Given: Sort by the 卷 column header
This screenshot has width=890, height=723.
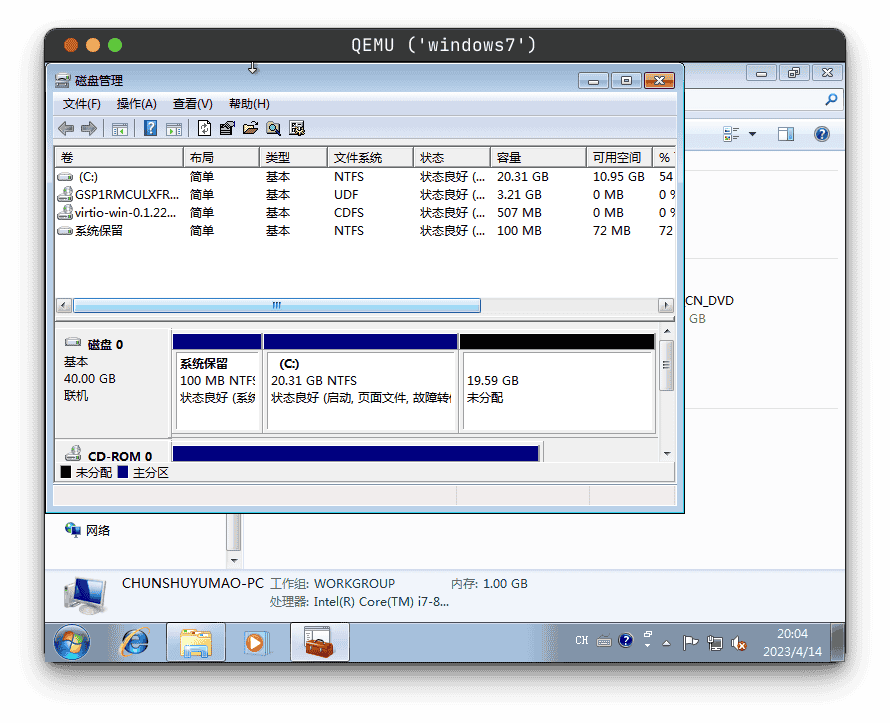Looking at the screenshot, I should click(119, 157).
